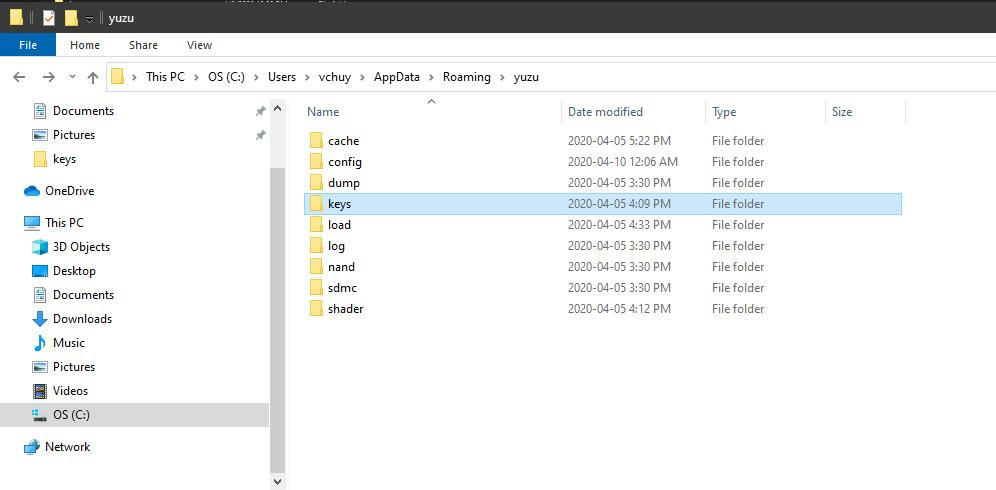Go up one folder level
Image resolution: width=996 pixels, height=490 pixels.
click(x=93, y=77)
